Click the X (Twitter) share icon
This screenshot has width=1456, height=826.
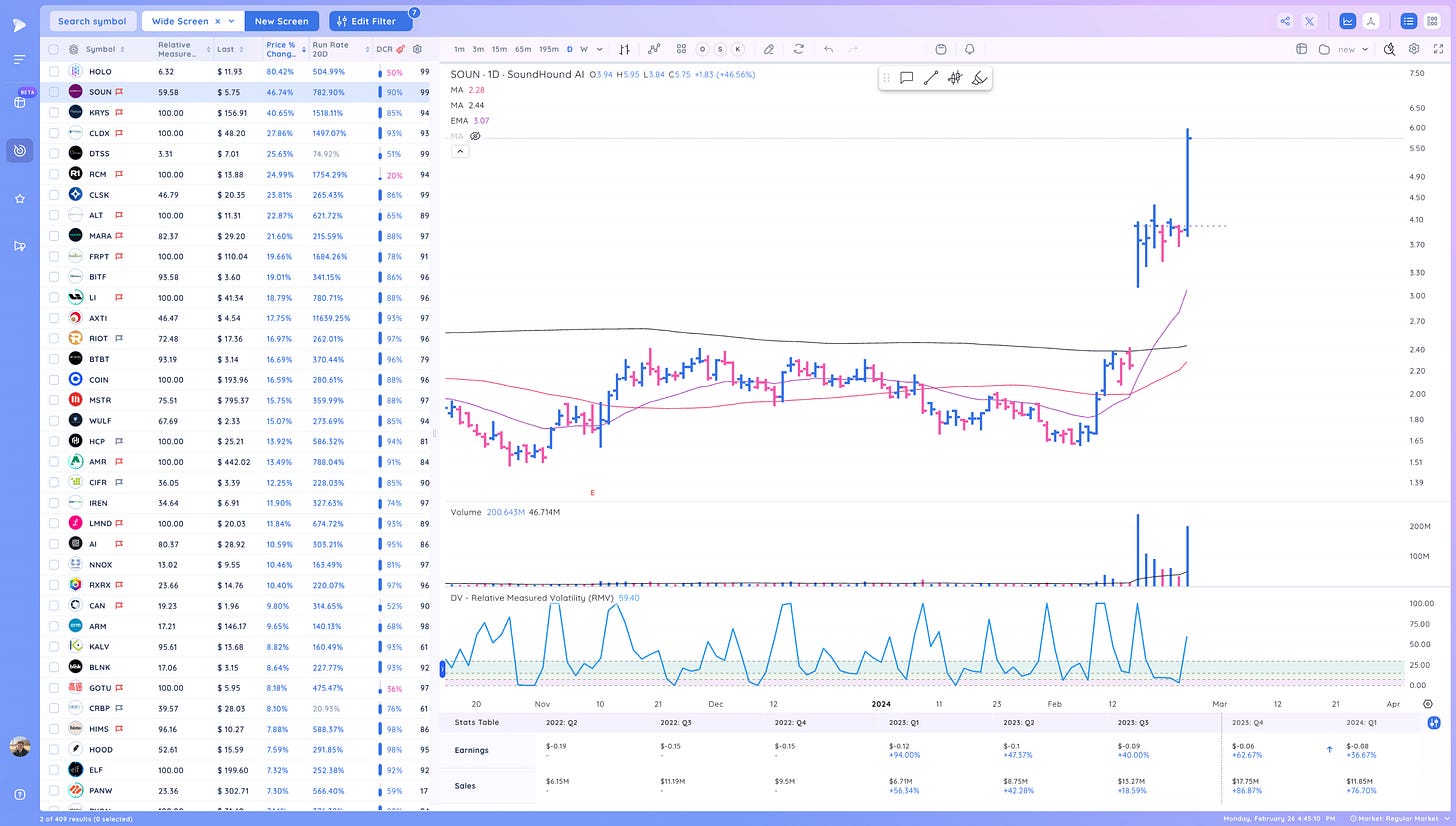1309,21
